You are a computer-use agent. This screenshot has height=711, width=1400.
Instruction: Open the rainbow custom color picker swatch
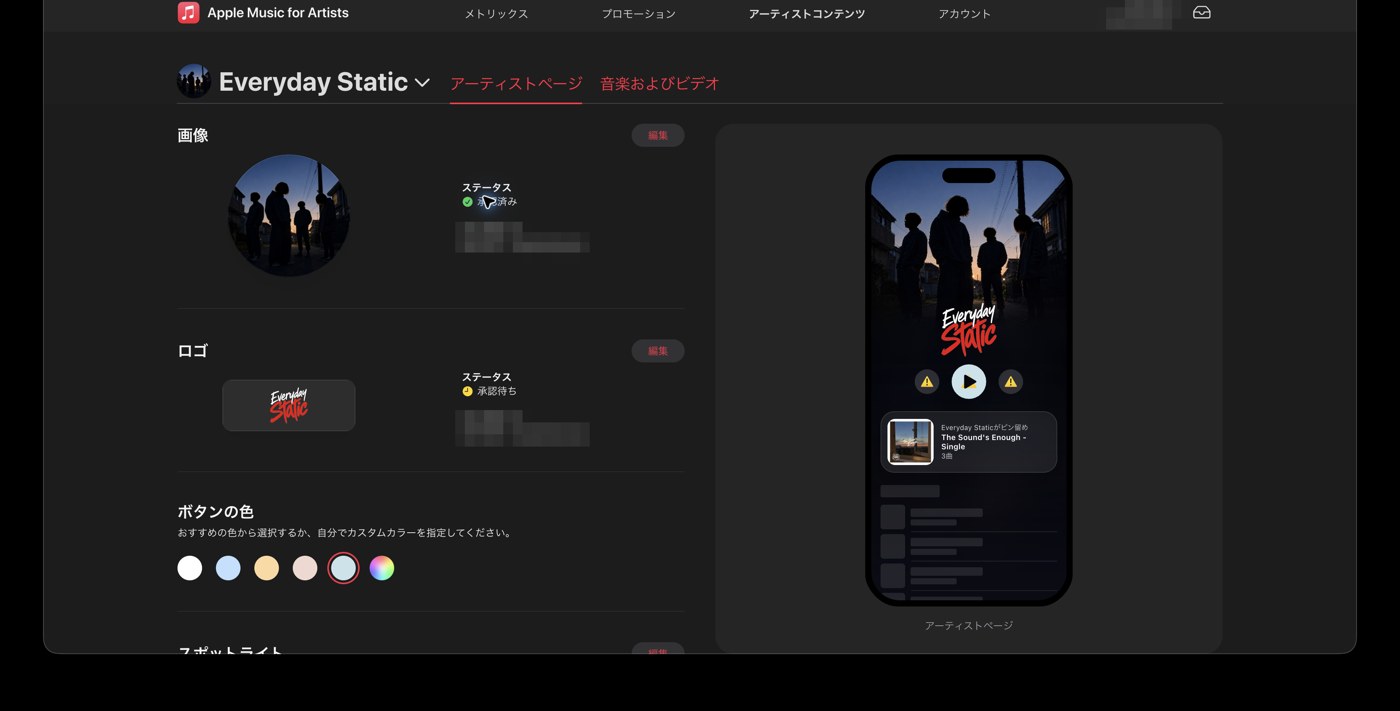click(382, 568)
